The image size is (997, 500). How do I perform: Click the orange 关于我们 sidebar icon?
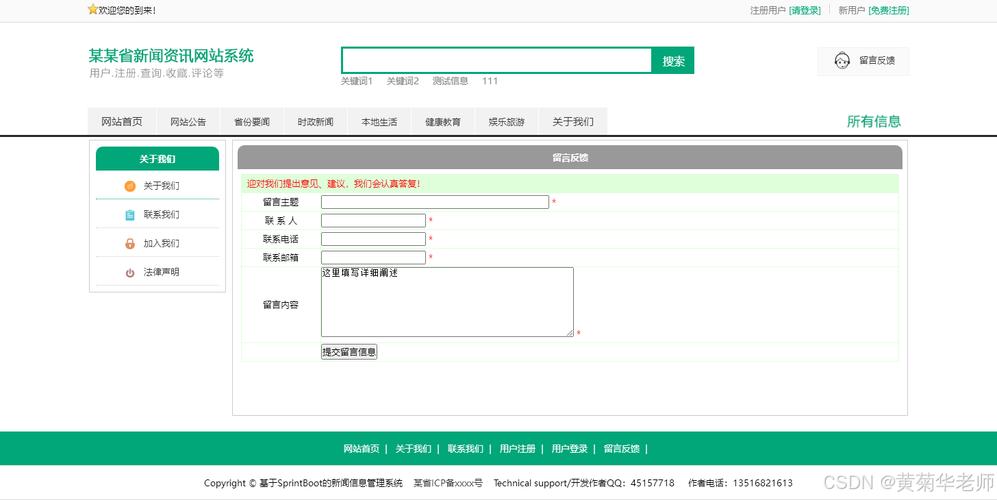coord(130,186)
